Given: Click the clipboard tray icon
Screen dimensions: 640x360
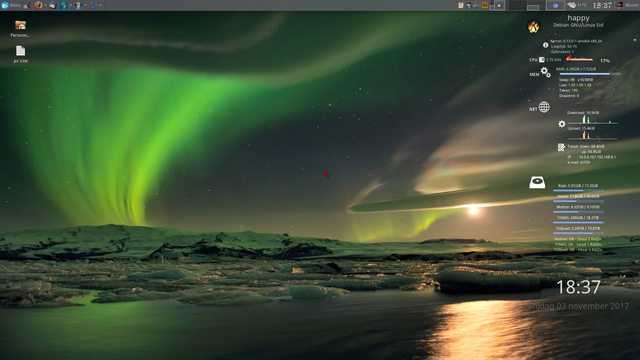Looking at the screenshot, I should 461,5.
